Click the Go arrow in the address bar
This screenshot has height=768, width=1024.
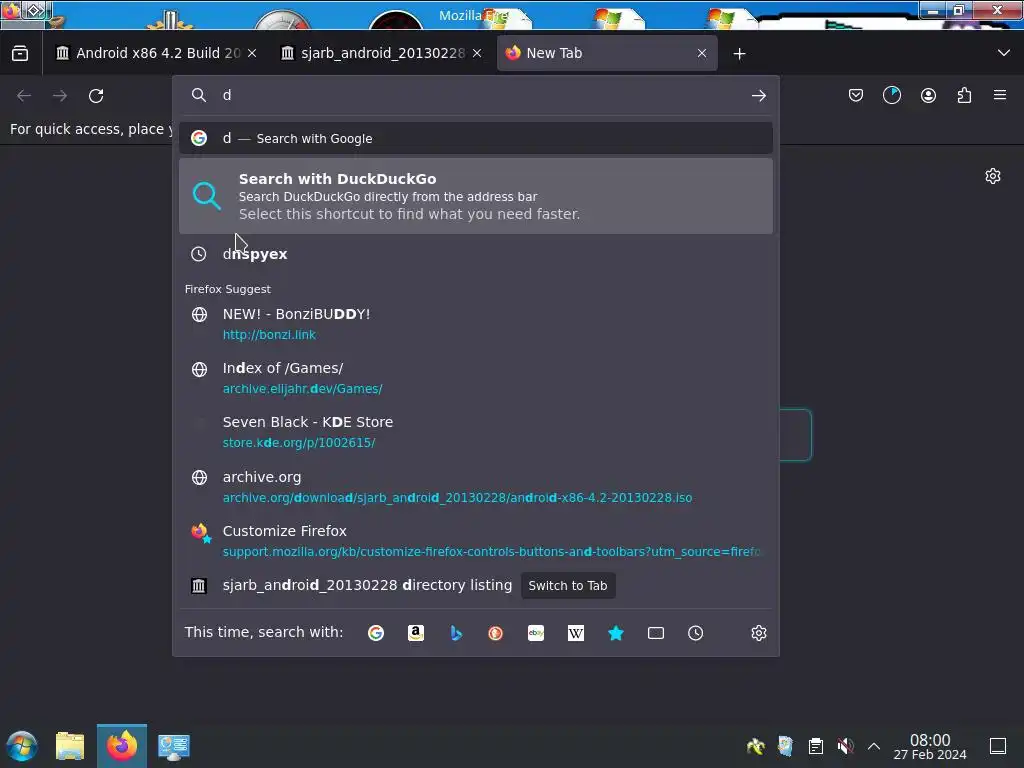[x=758, y=96]
